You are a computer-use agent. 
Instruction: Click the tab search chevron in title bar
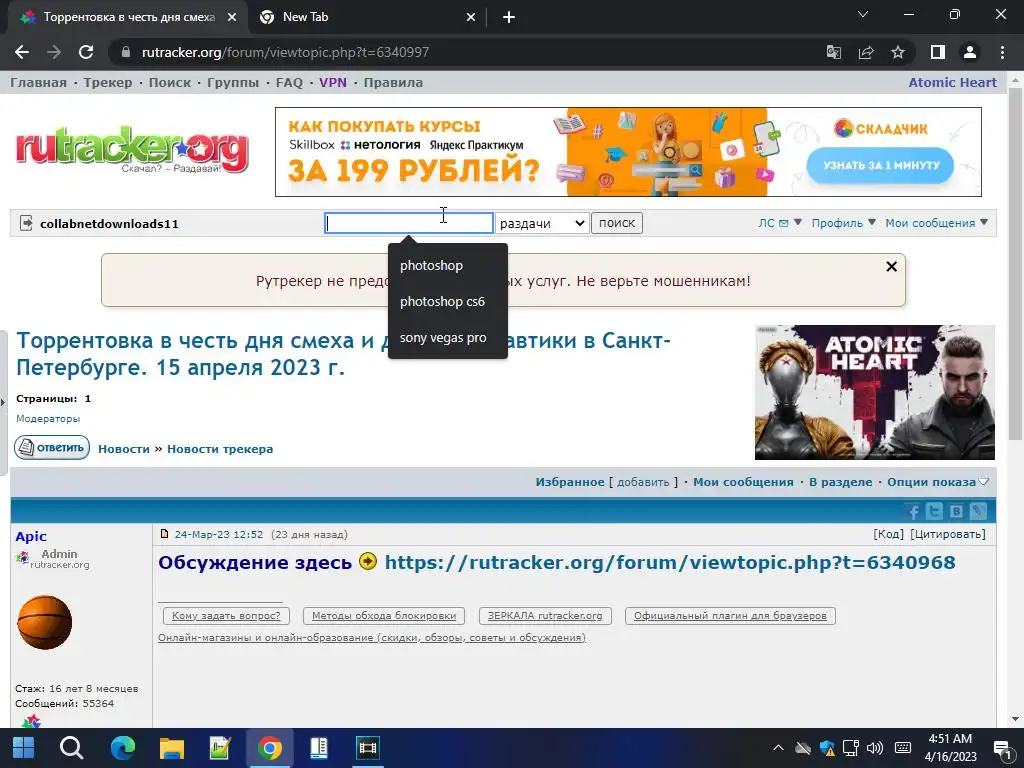(x=863, y=14)
